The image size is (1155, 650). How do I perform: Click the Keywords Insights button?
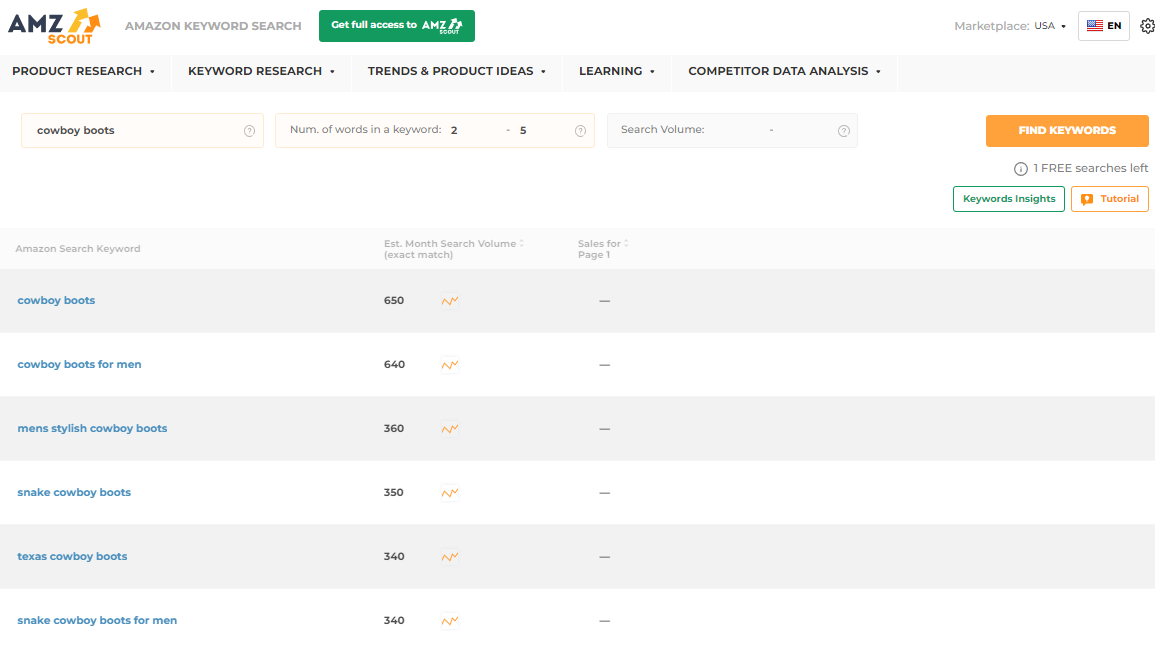[1008, 199]
